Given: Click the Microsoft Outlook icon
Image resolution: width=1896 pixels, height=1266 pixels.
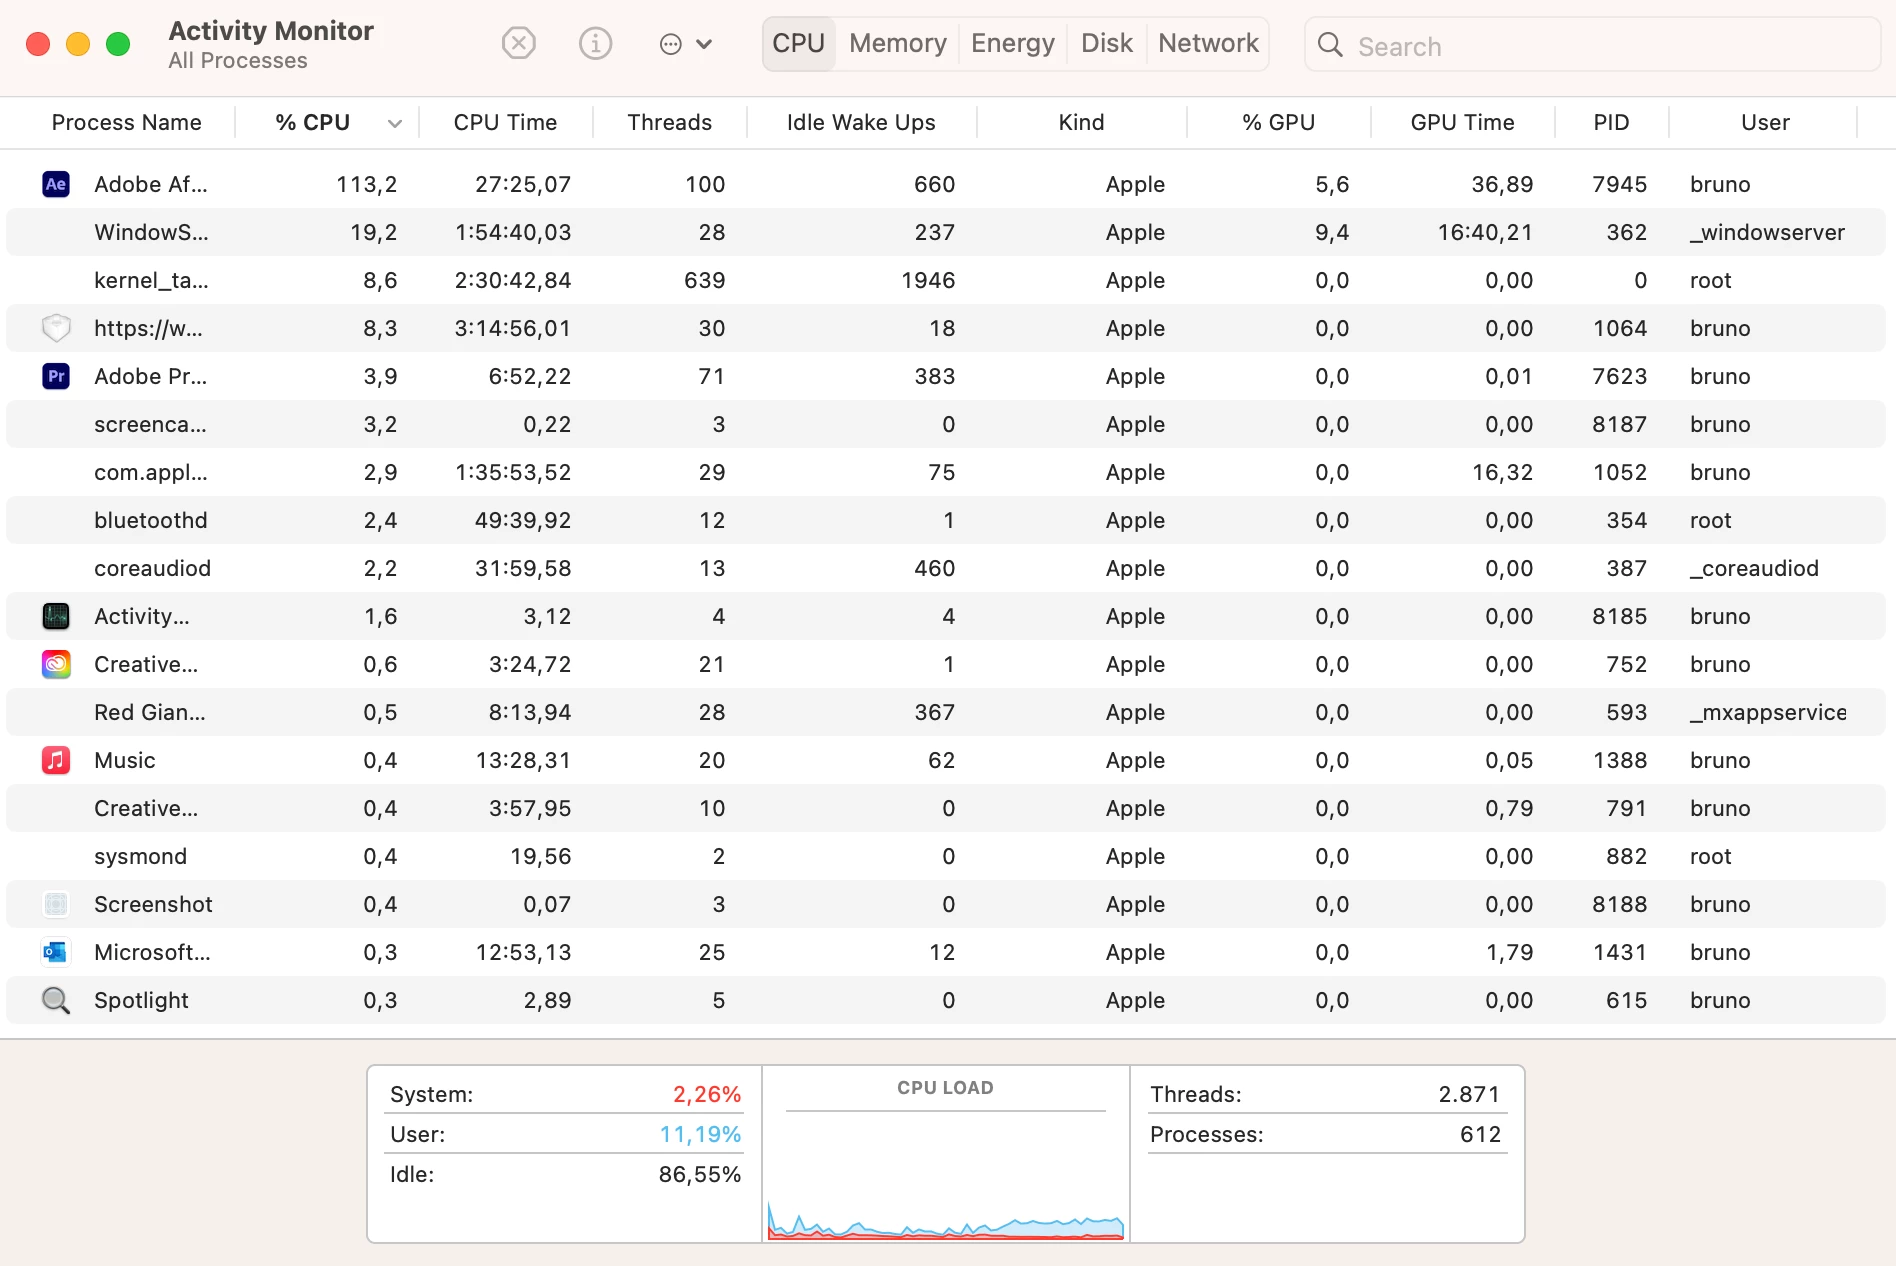Looking at the screenshot, I should click(x=56, y=952).
